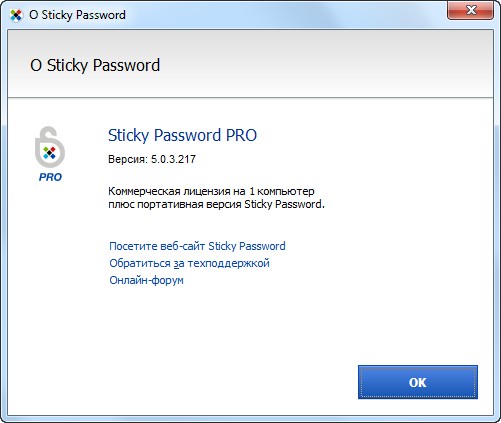Click the blue italic PRO label under logo

(x=50, y=177)
